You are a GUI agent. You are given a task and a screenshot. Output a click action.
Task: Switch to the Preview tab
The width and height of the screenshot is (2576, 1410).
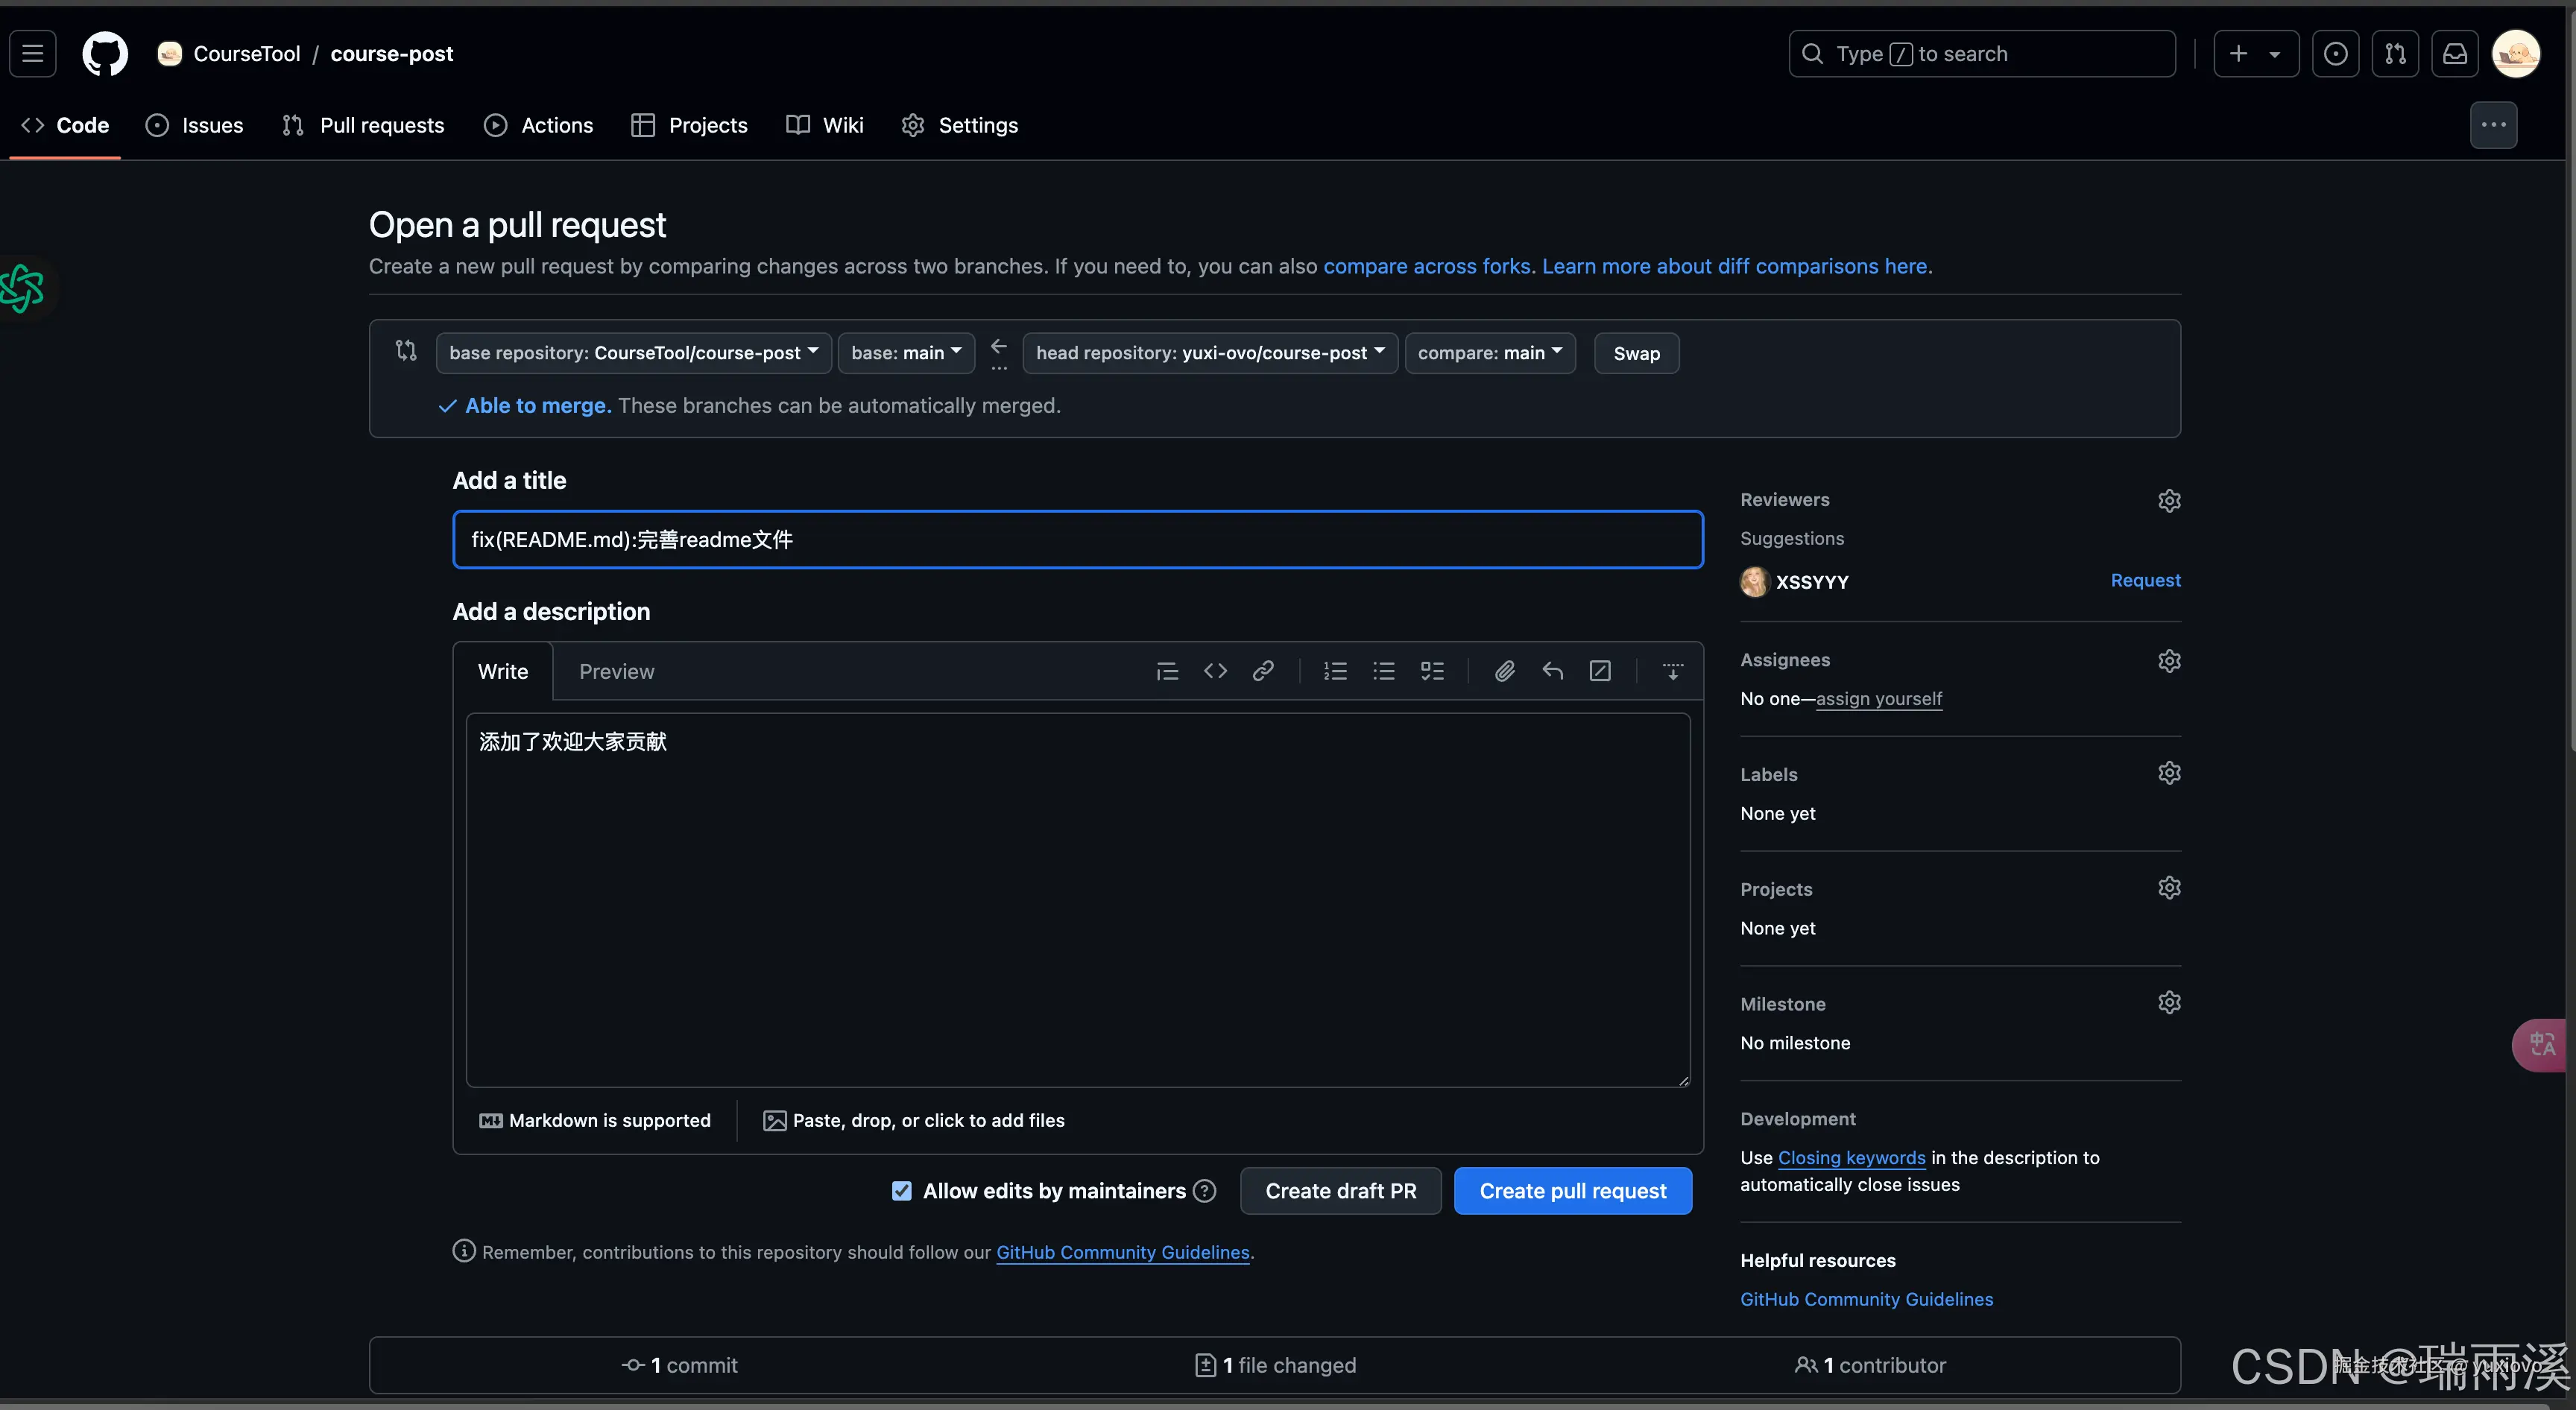616,672
